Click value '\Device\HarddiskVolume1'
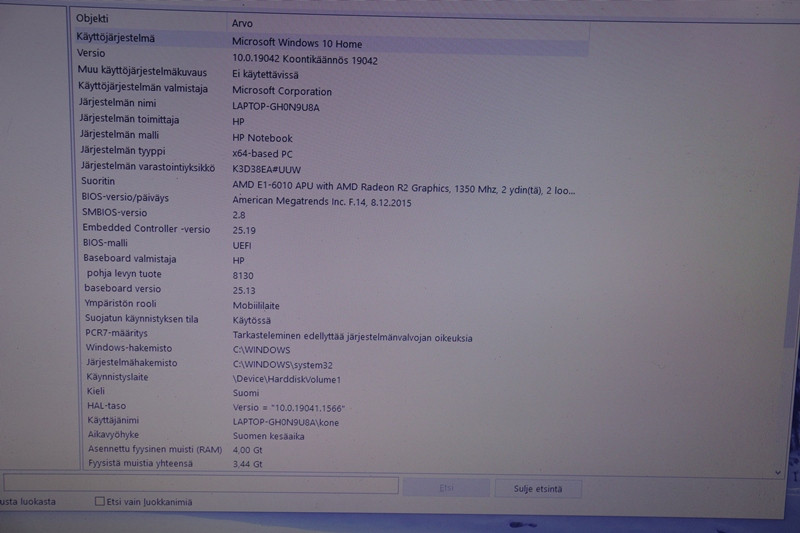Image resolution: width=800 pixels, height=533 pixels. [287, 379]
